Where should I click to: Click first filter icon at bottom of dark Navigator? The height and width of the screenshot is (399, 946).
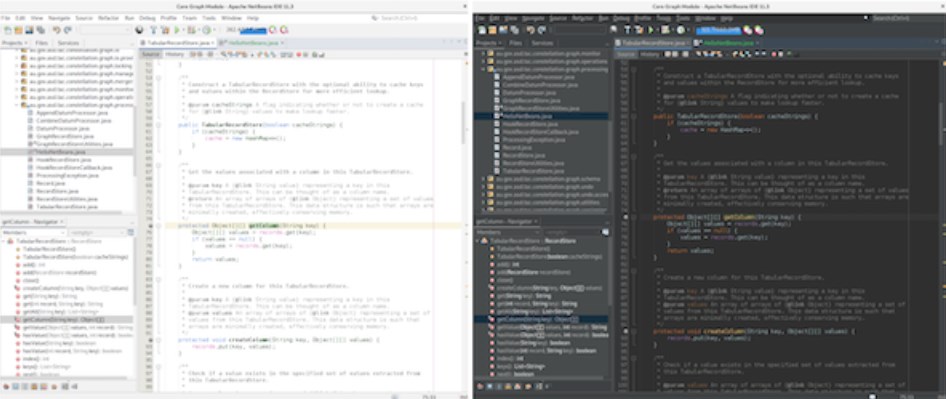(x=480, y=386)
